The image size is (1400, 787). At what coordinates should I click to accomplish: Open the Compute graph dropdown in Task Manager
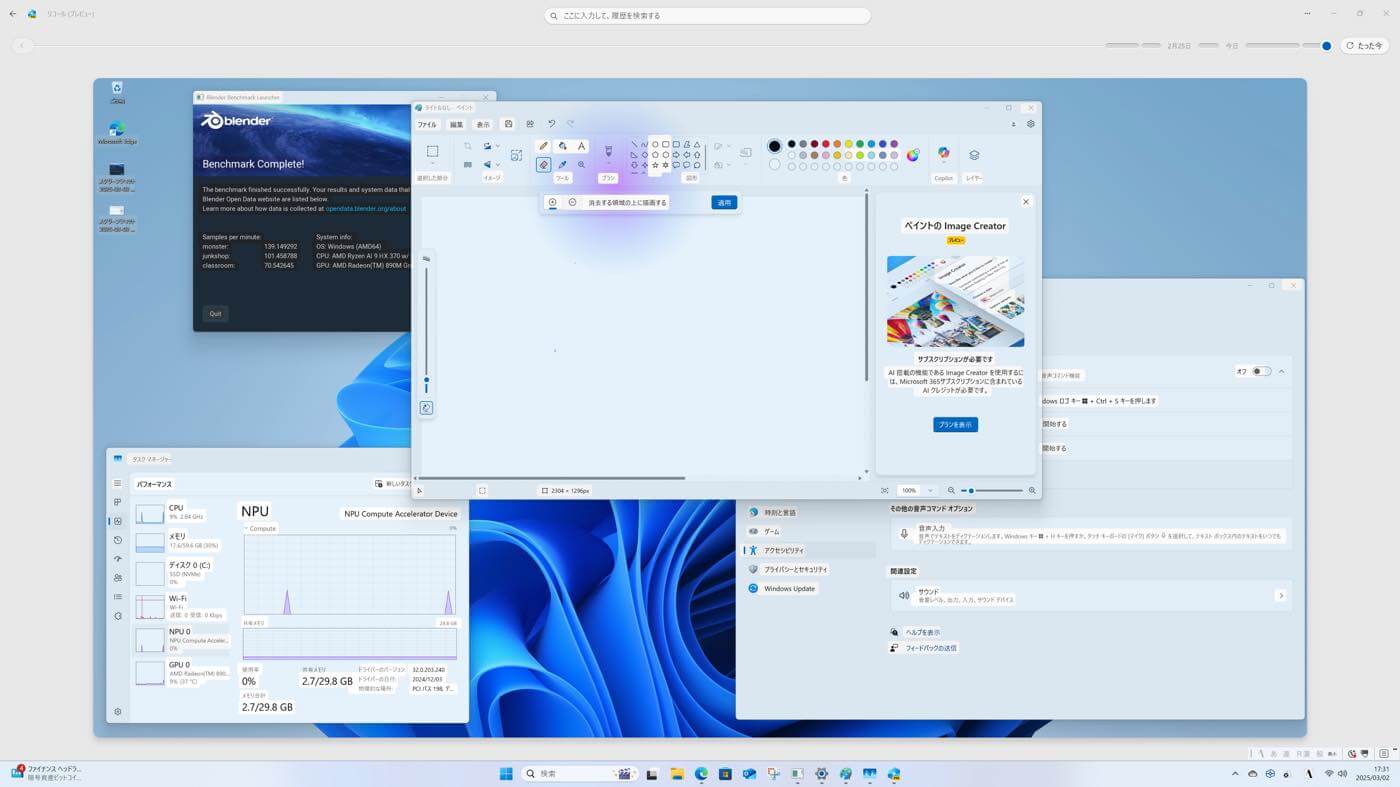coord(260,528)
